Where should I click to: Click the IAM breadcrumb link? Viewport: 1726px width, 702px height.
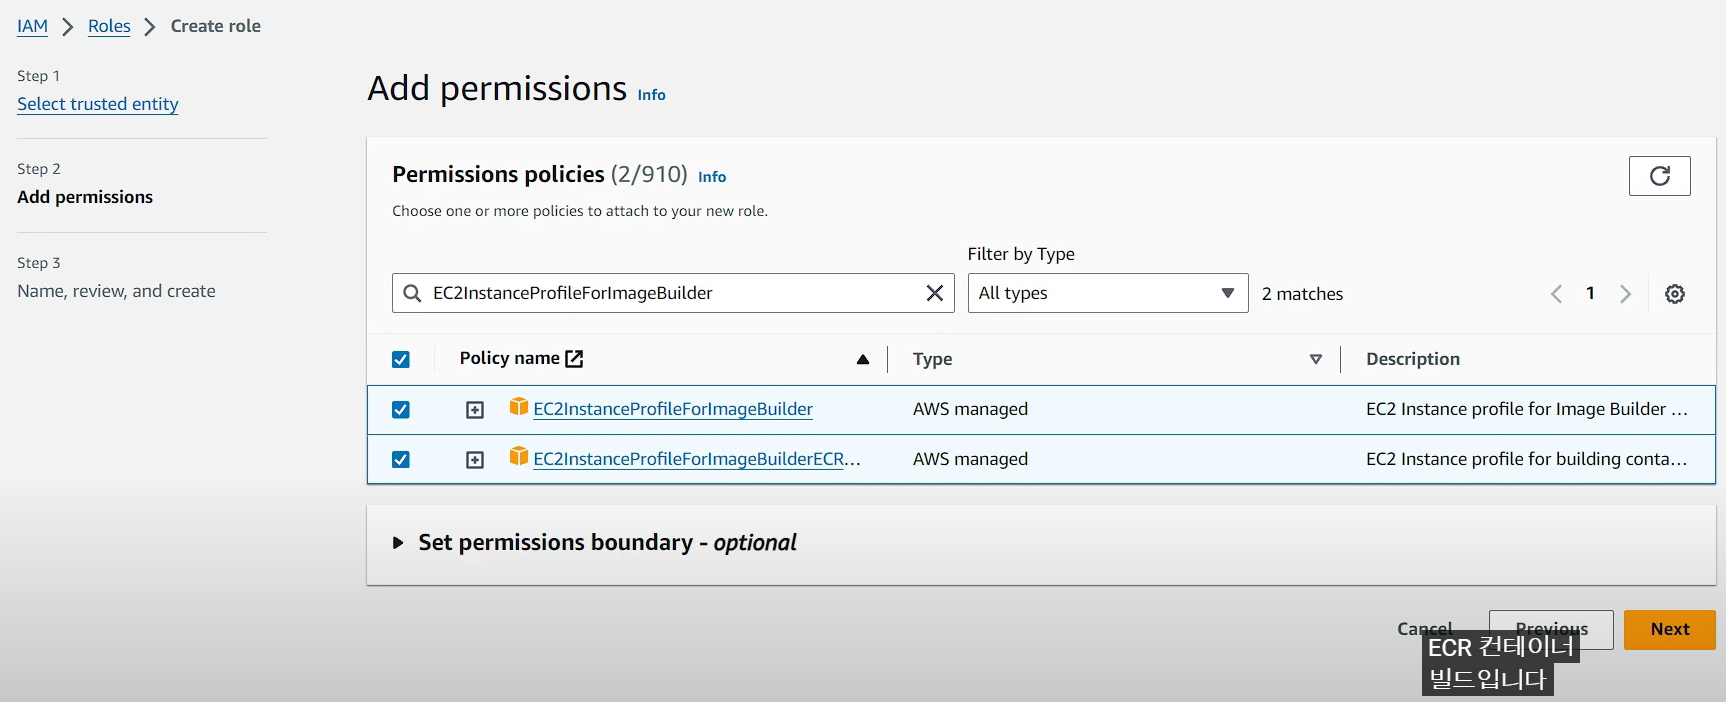click(32, 26)
